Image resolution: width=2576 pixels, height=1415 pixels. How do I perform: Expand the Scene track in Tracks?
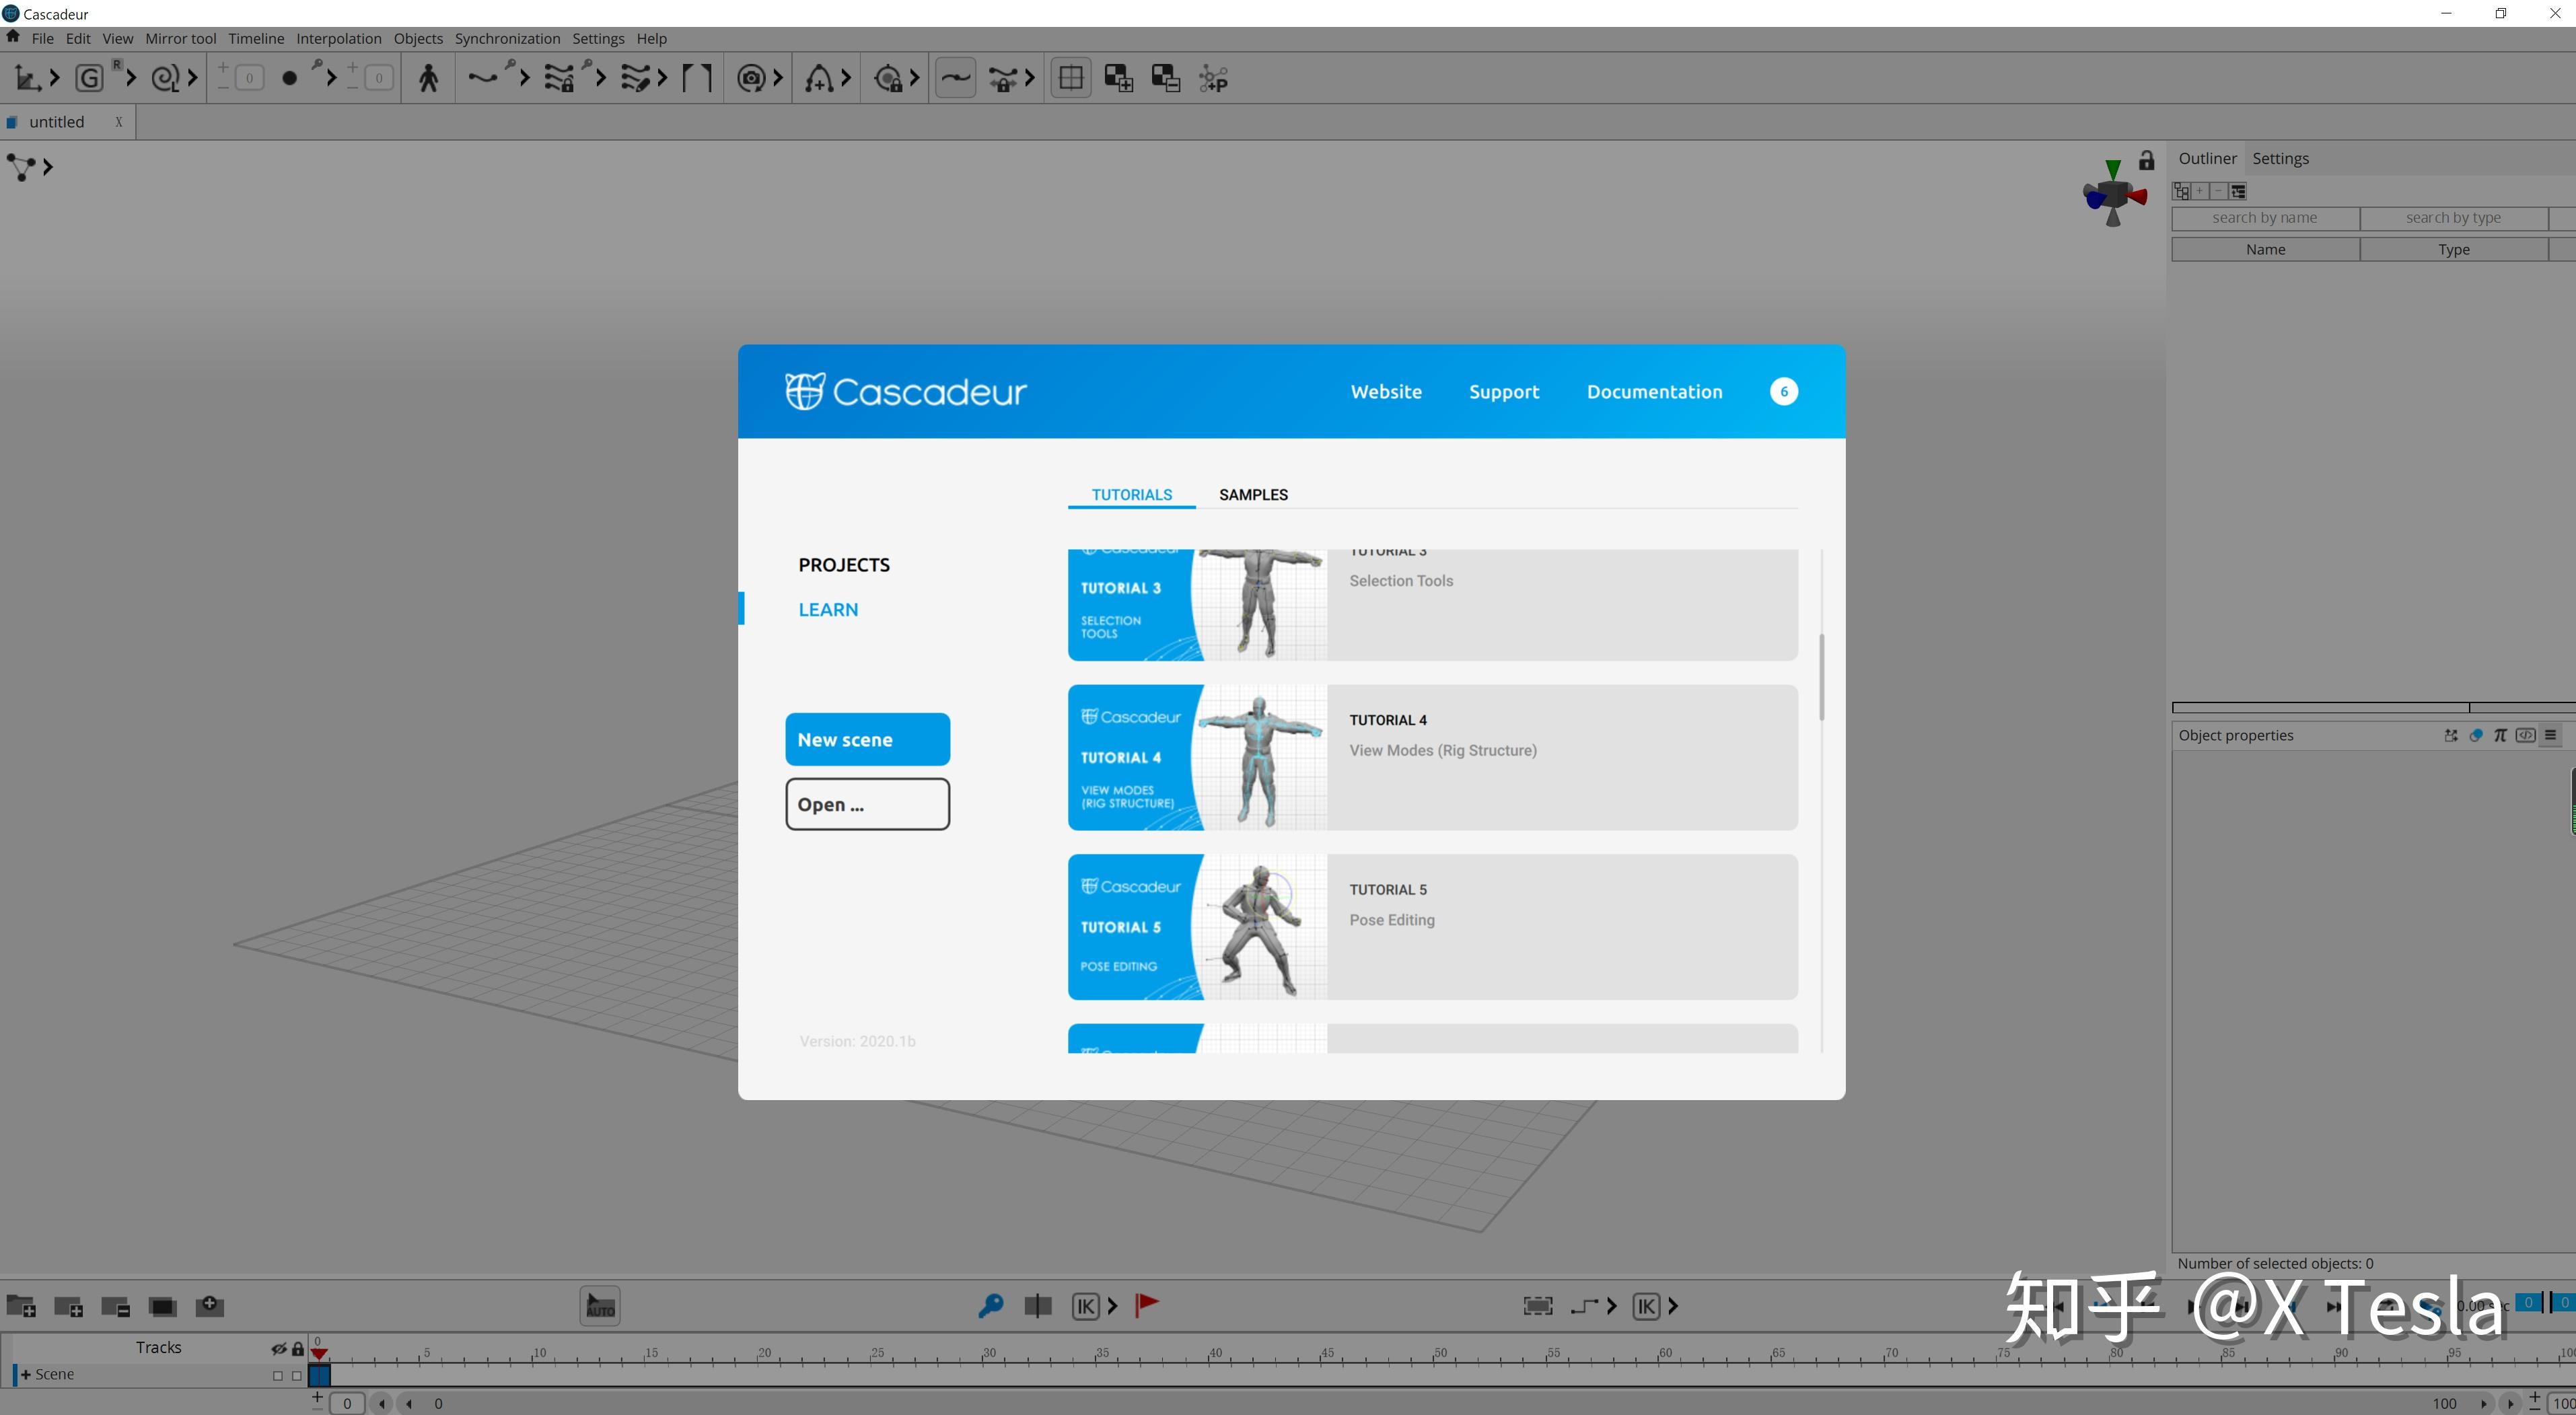[x=26, y=1374]
